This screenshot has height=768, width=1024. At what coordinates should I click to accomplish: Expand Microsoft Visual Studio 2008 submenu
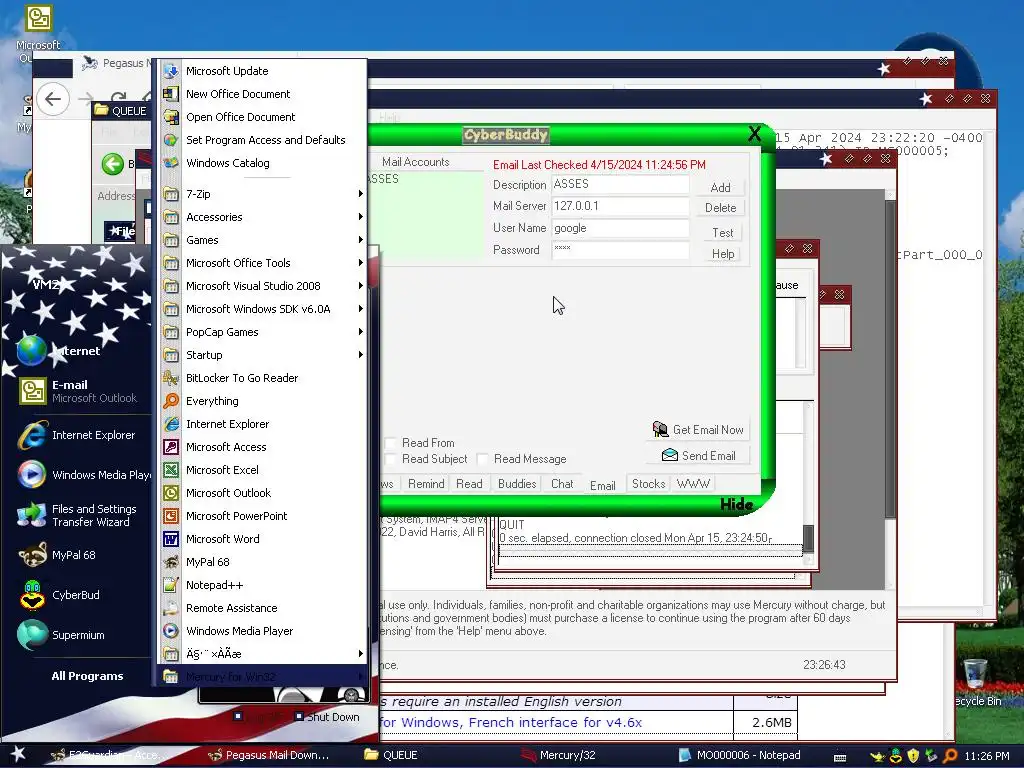tap(261, 286)
